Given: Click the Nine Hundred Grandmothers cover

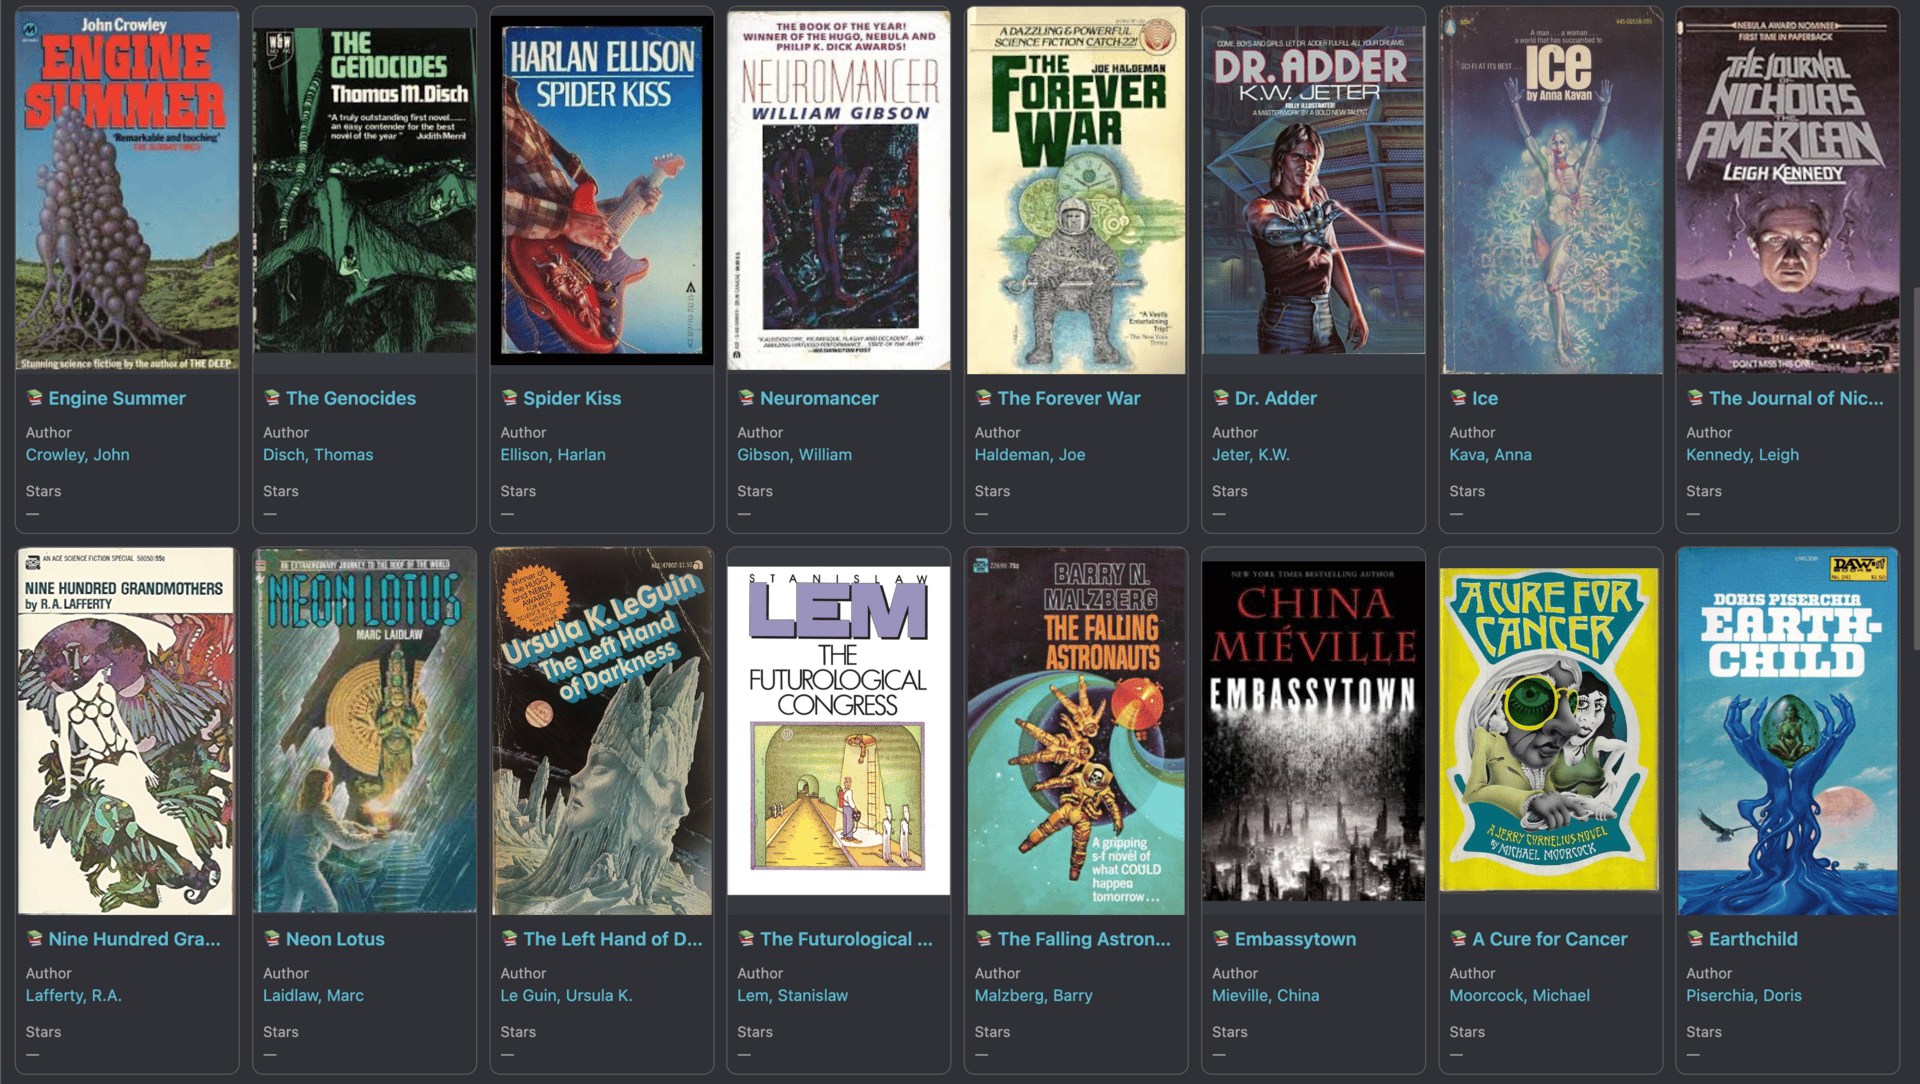Looking at the screenshot, I should tap(127, 731).
